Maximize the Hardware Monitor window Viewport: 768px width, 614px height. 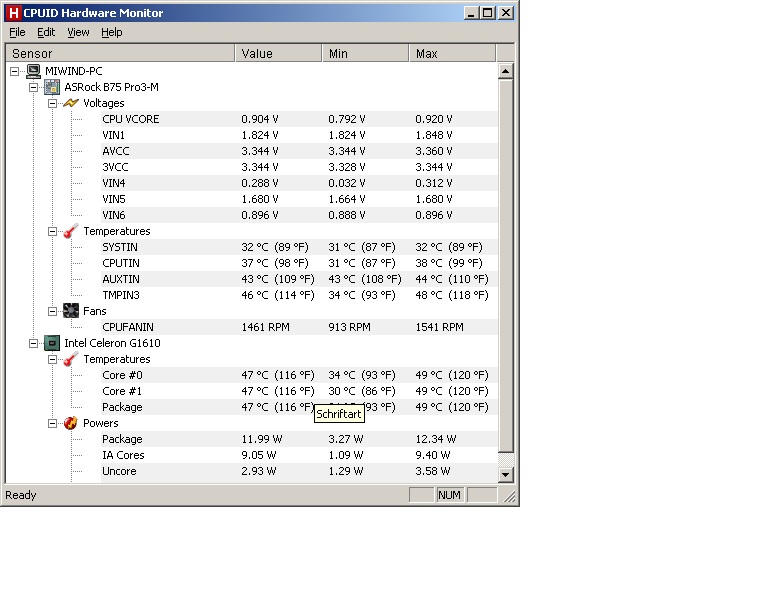click(x=487, y=13)
